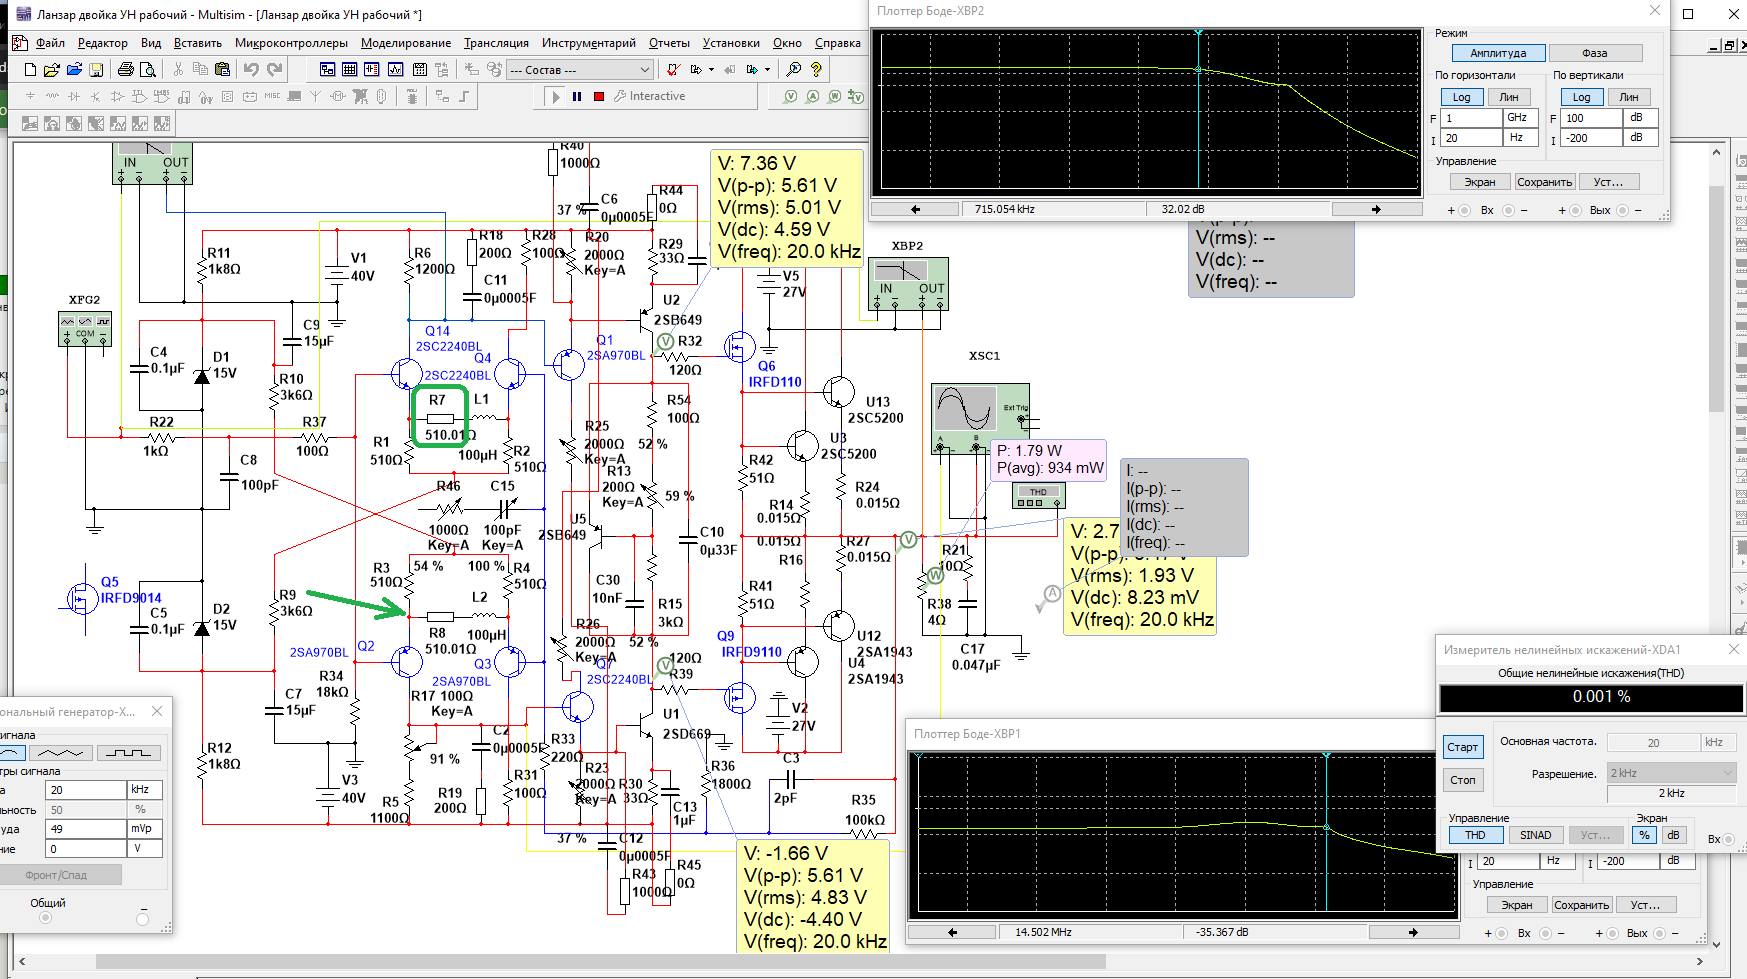
Task: Switch distortion analyzer to SINAD mode
Action: [x=1535, y=835]
